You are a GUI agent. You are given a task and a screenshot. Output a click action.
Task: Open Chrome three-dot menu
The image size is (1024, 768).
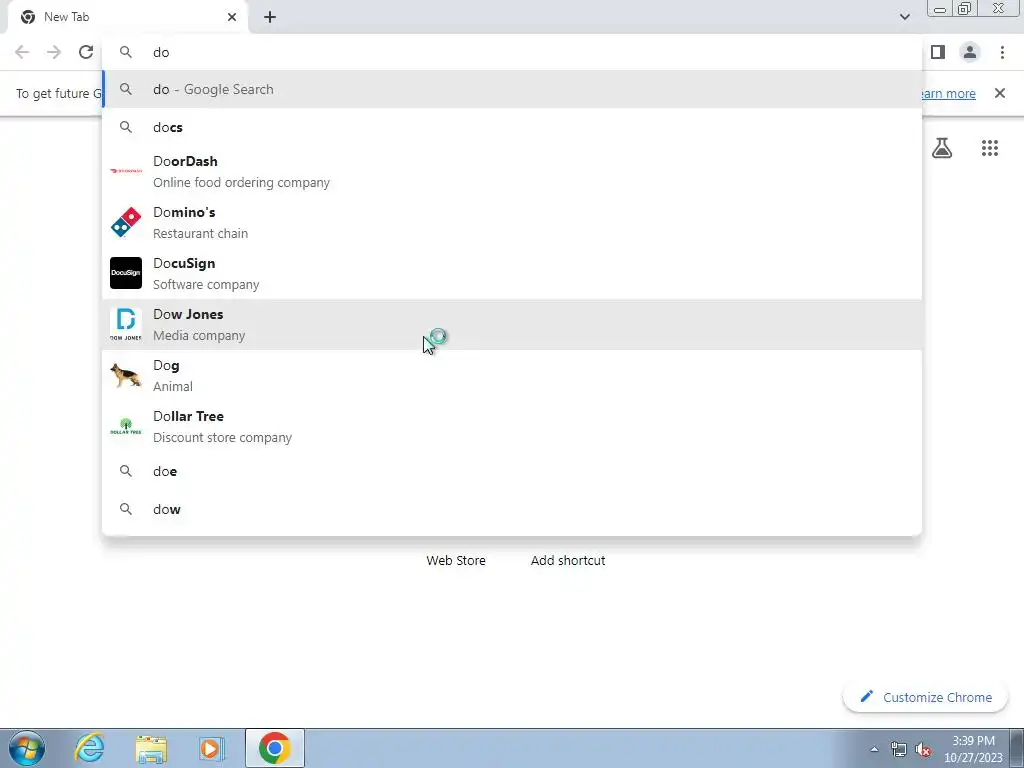[x=1002, y=52]
